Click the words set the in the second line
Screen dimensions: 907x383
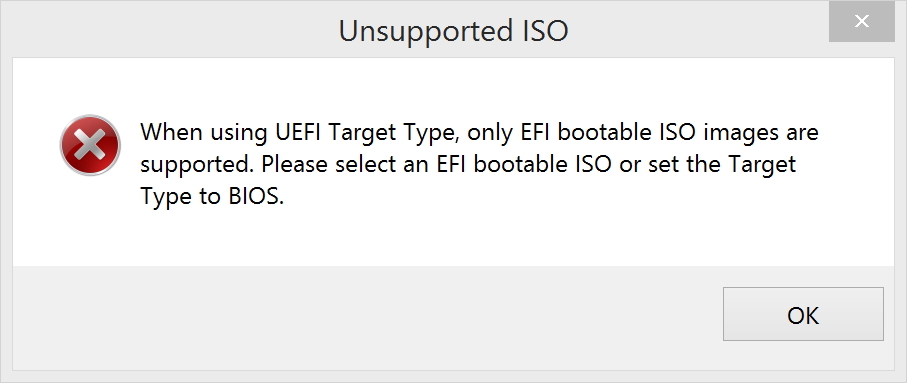click(683, 165)
